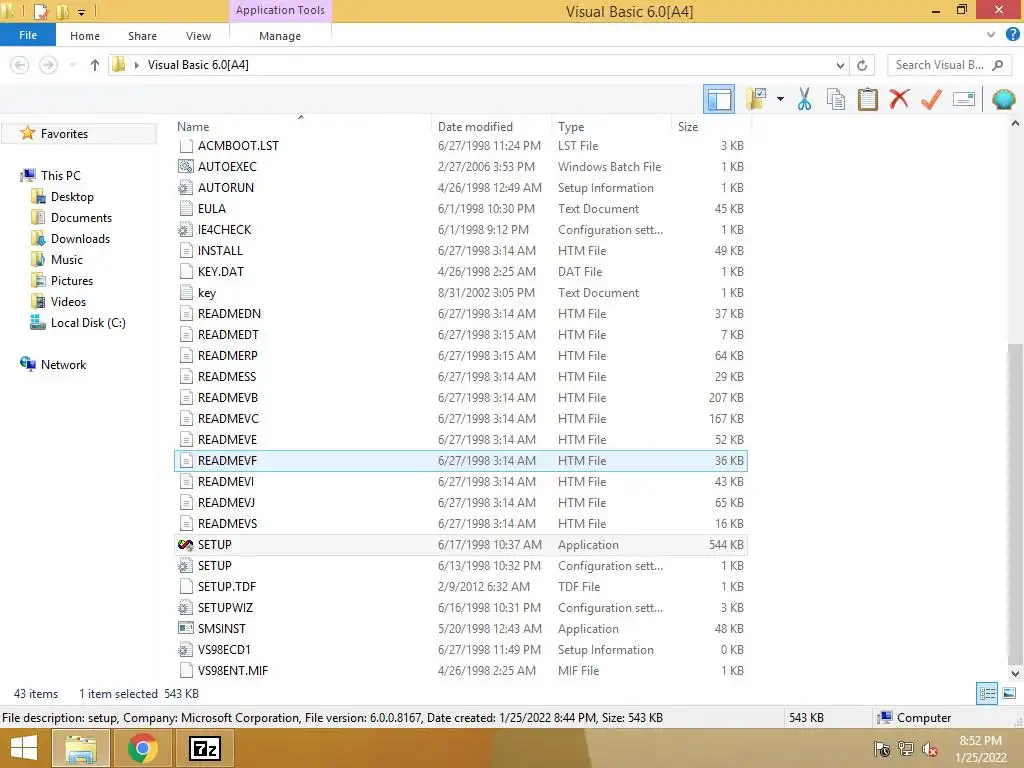Screen dimensions: 1024x768
Task: Open the Windows Start button
Action: pyautogui.click(x=24, y=748)
